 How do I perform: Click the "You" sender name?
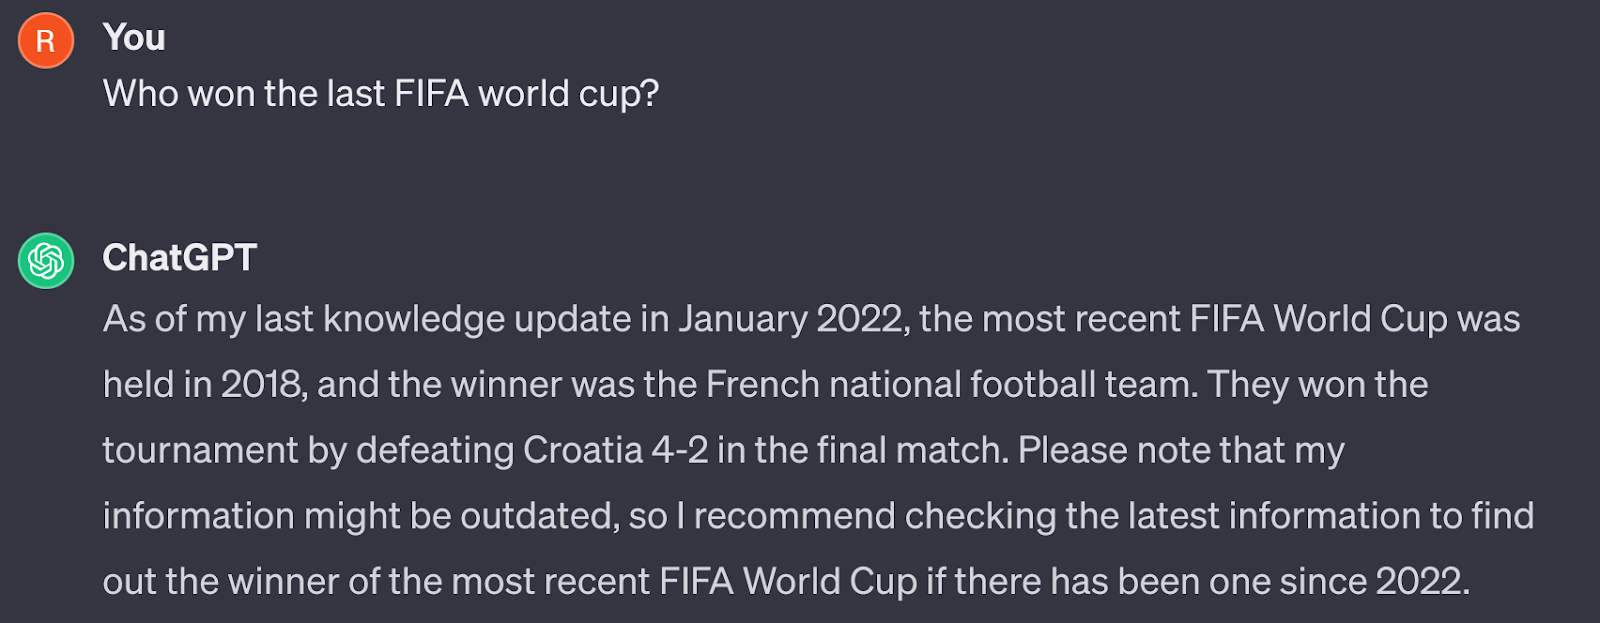coord(134,38)
